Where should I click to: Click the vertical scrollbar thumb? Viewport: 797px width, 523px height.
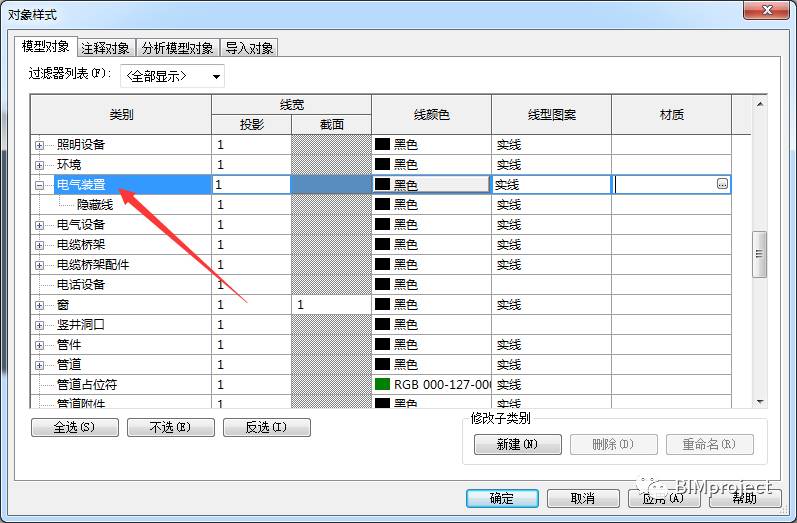point(759,254)
